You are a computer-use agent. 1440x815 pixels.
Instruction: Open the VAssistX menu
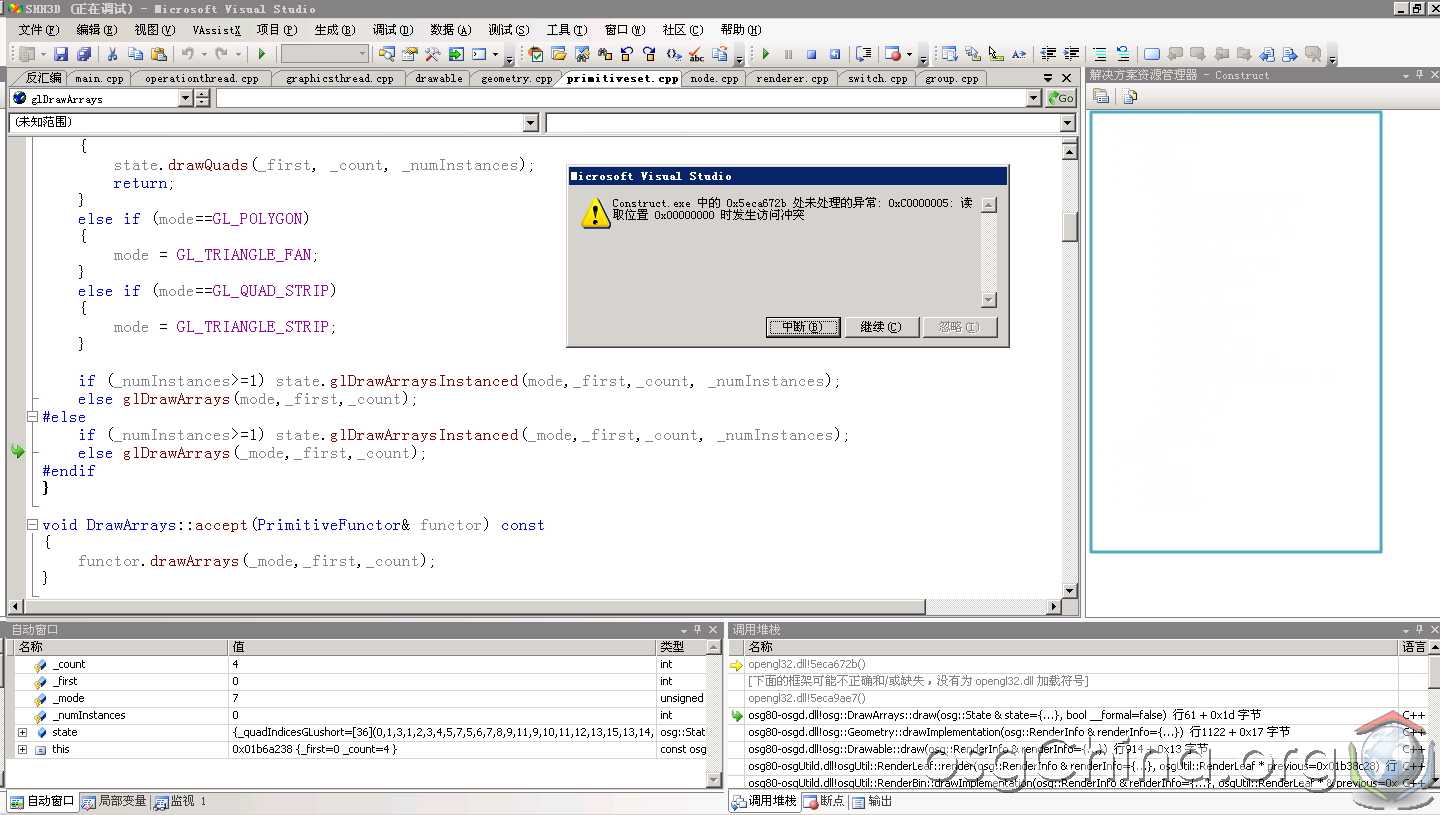tap(216, 30)
